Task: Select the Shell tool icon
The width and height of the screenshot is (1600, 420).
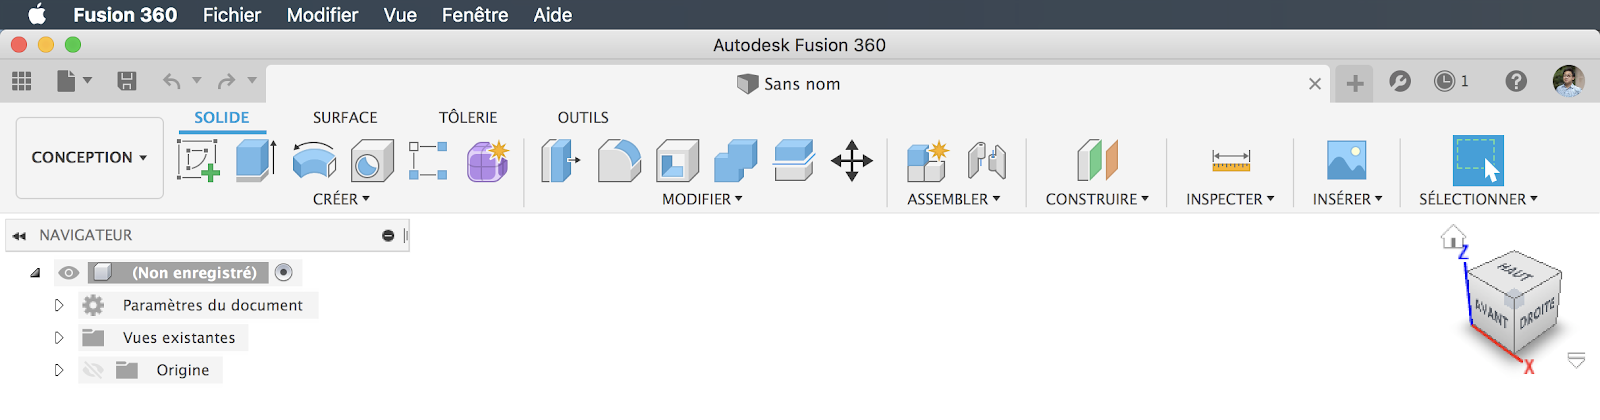Action: [677, 160]
